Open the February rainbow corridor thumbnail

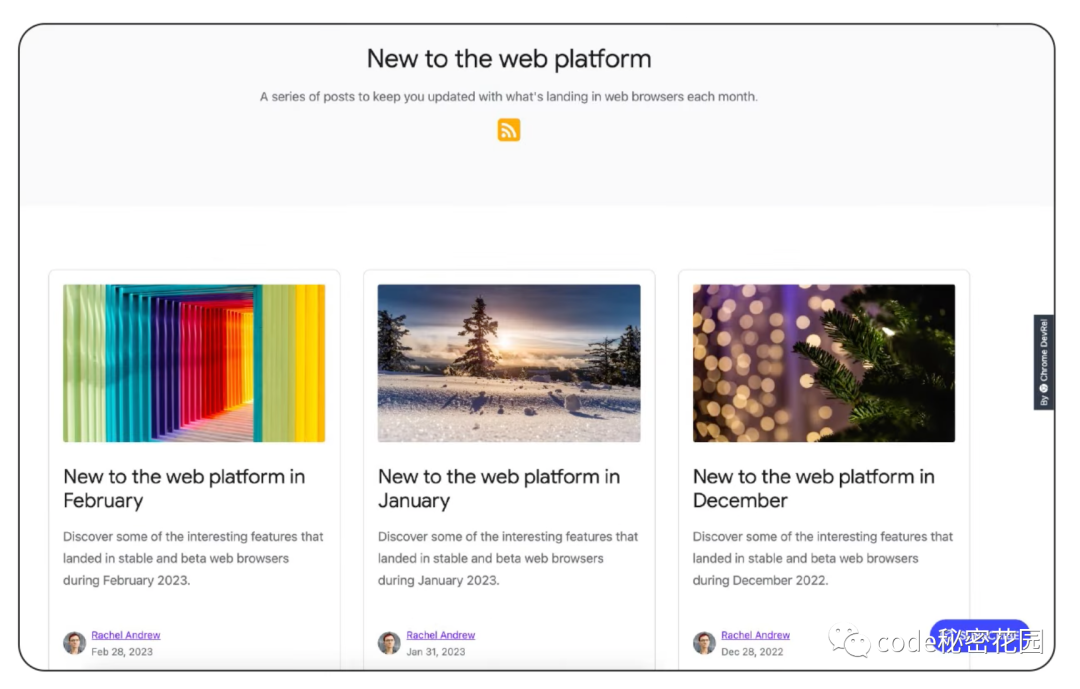[x=194, y=363]
